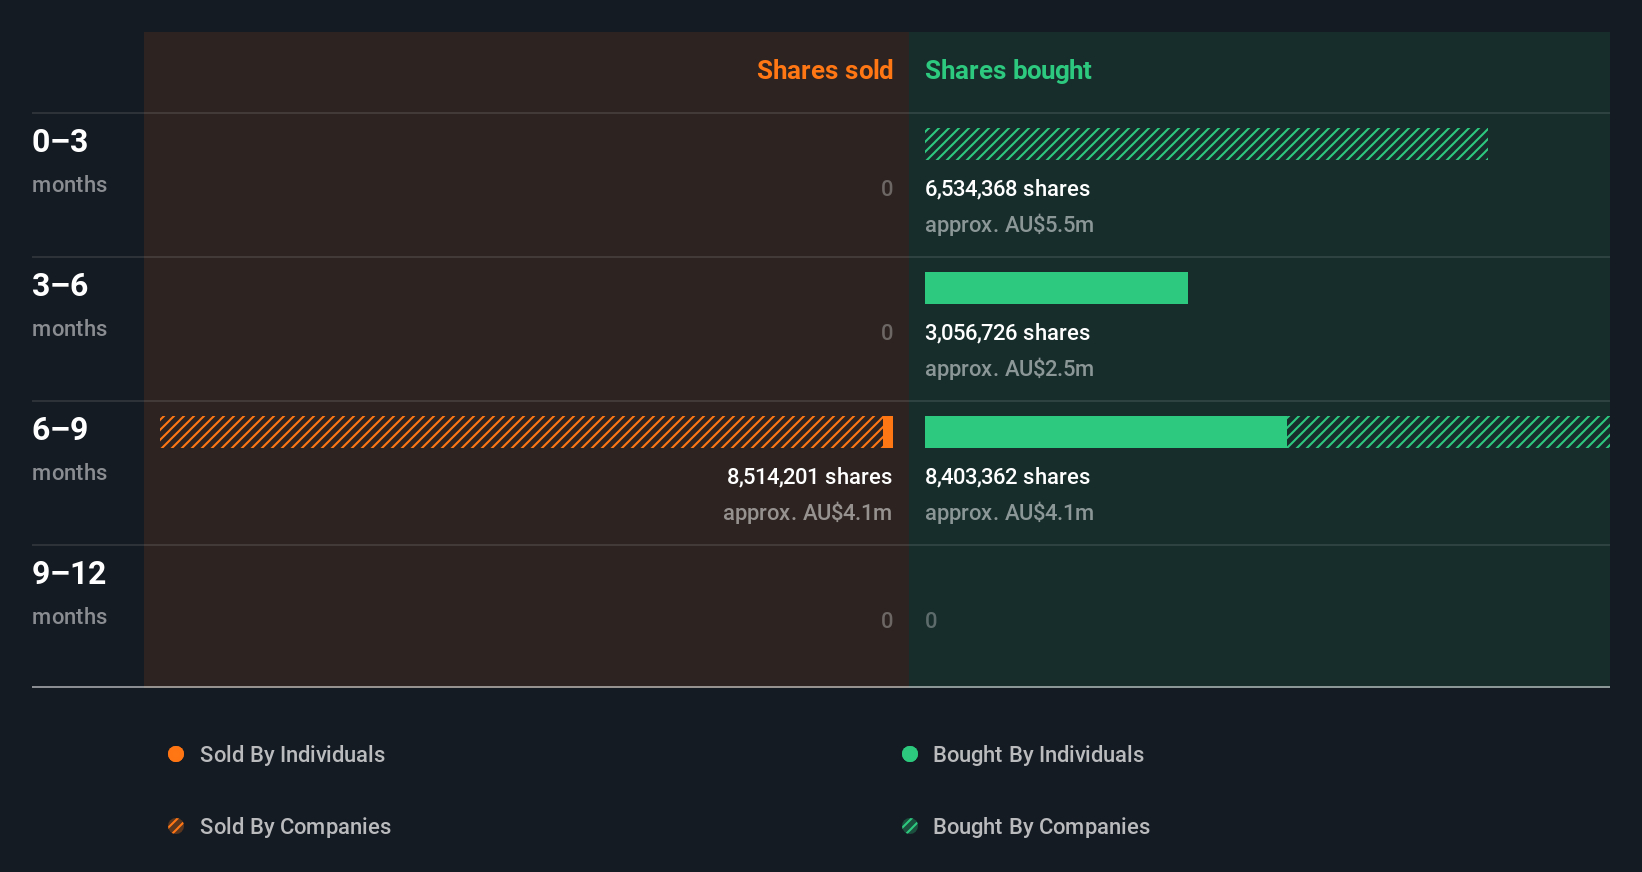Image resolution: width=1642 pixels, height=872 pixels.
Task: Click the approx. AU$2.5m label
Action: (1009, 368)
